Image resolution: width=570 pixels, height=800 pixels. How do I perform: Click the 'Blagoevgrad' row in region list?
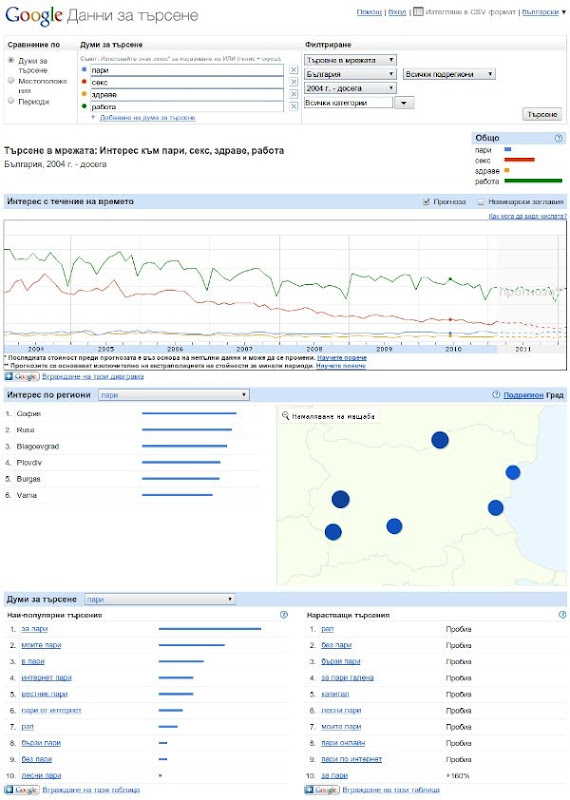pyautogui.click(x=133, y=446)
